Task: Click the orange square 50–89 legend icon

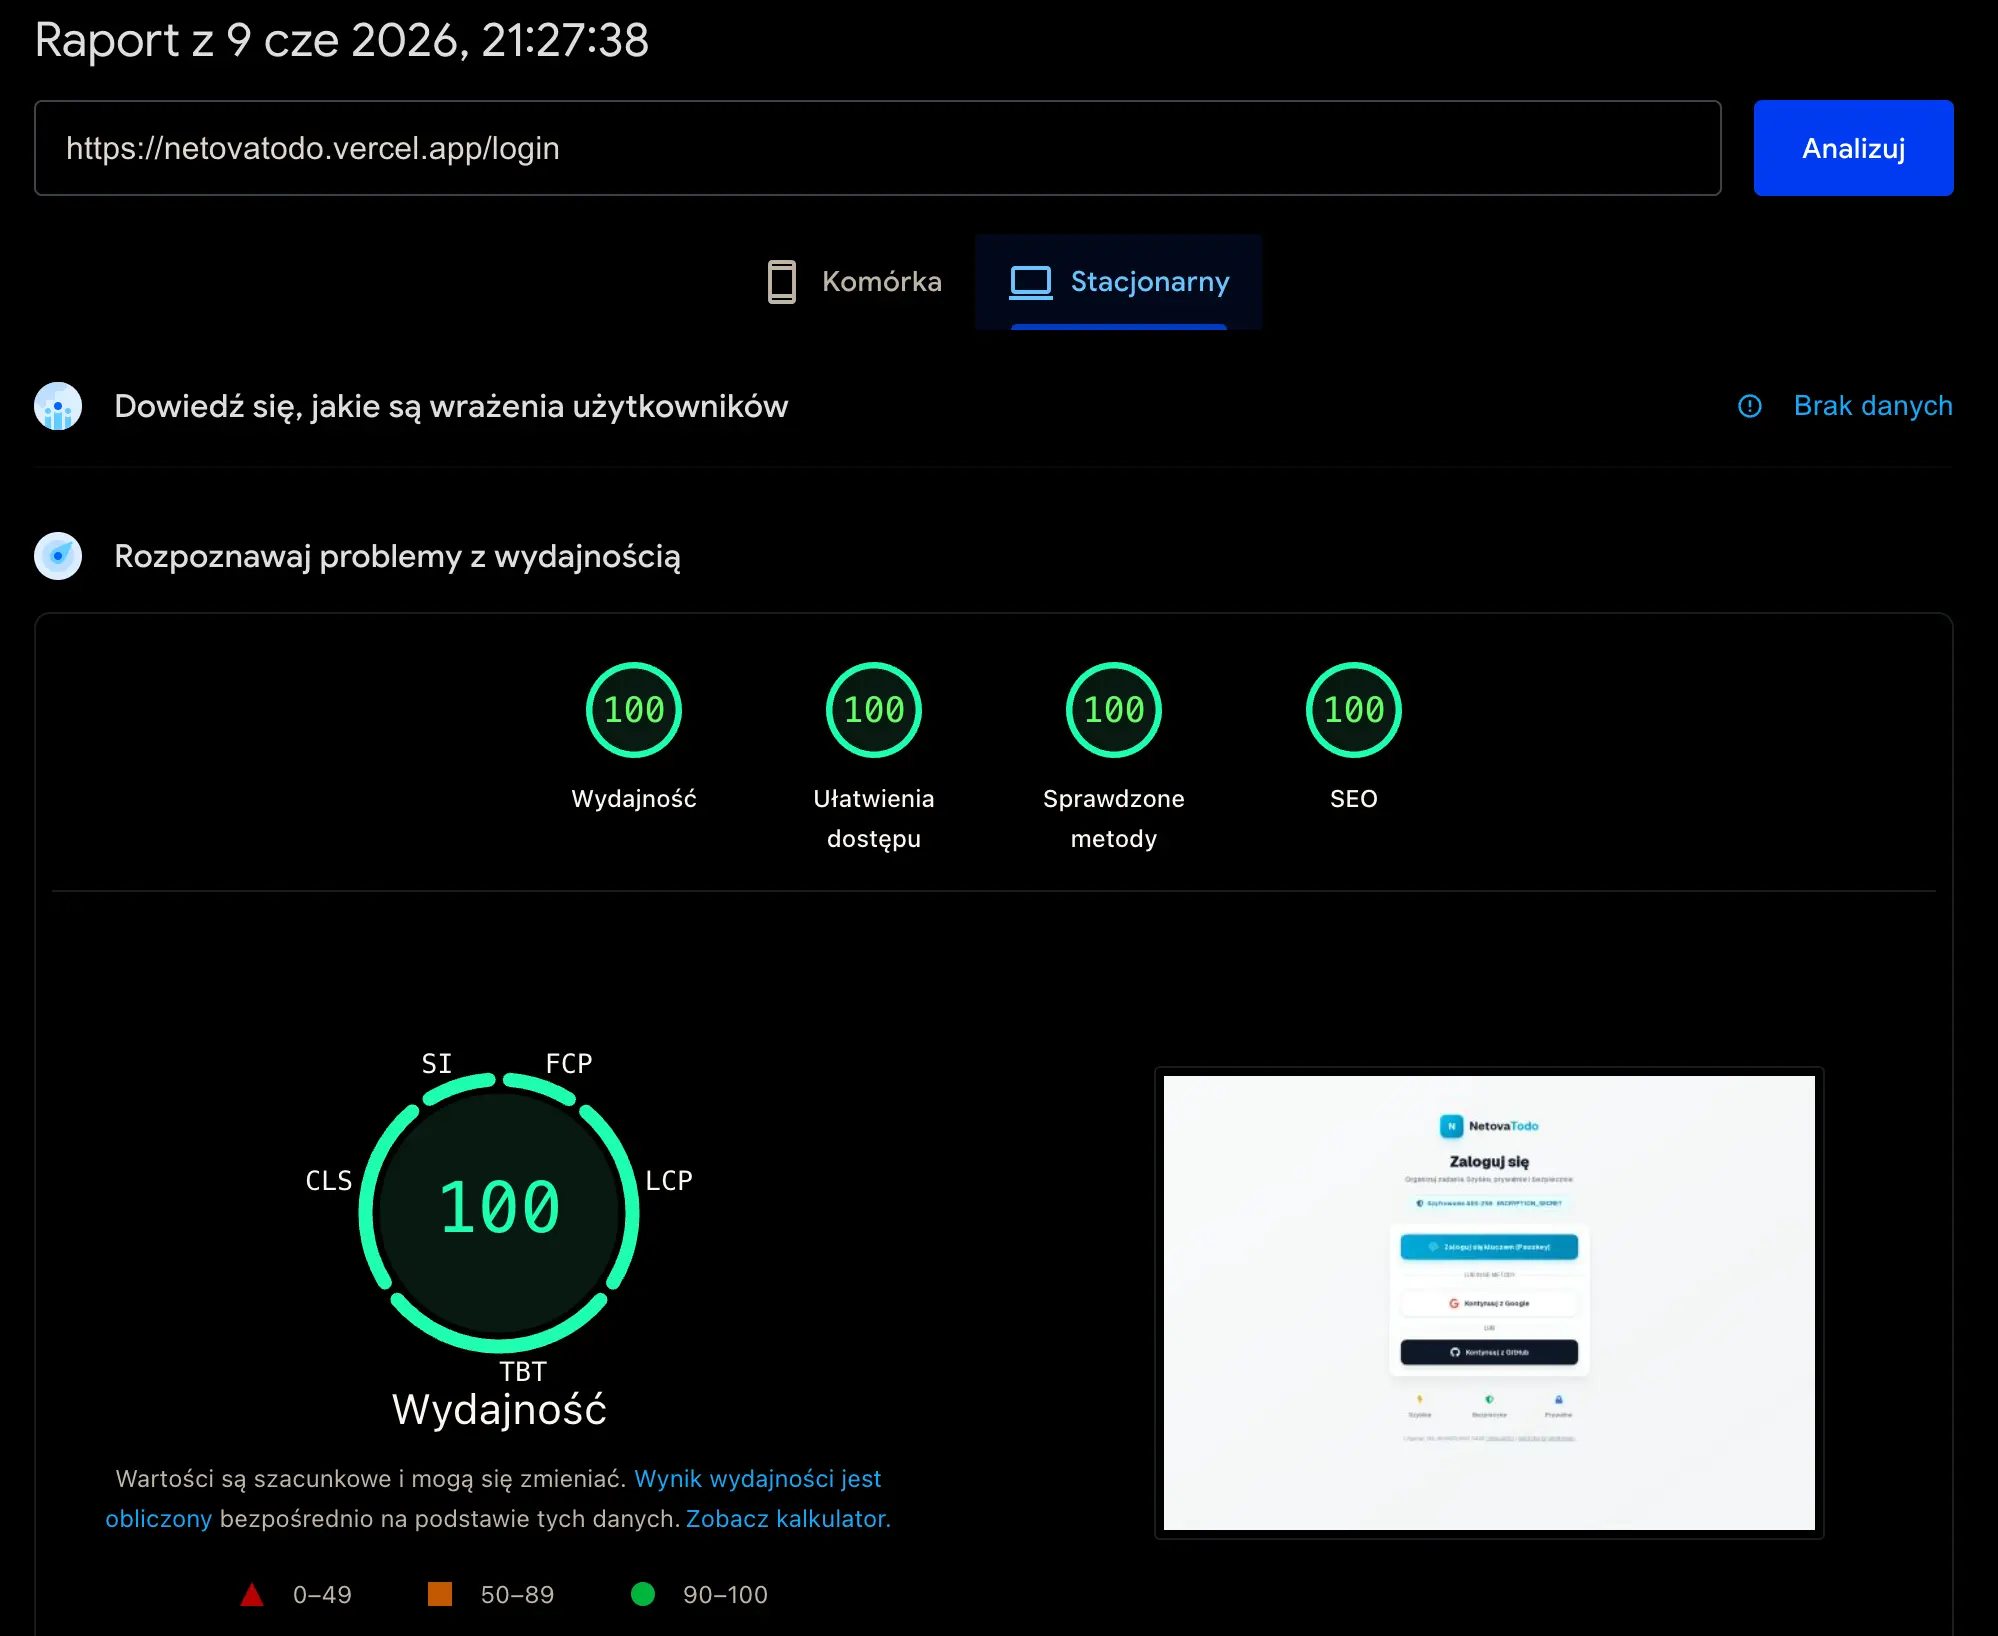Action: click(440, 1594)
